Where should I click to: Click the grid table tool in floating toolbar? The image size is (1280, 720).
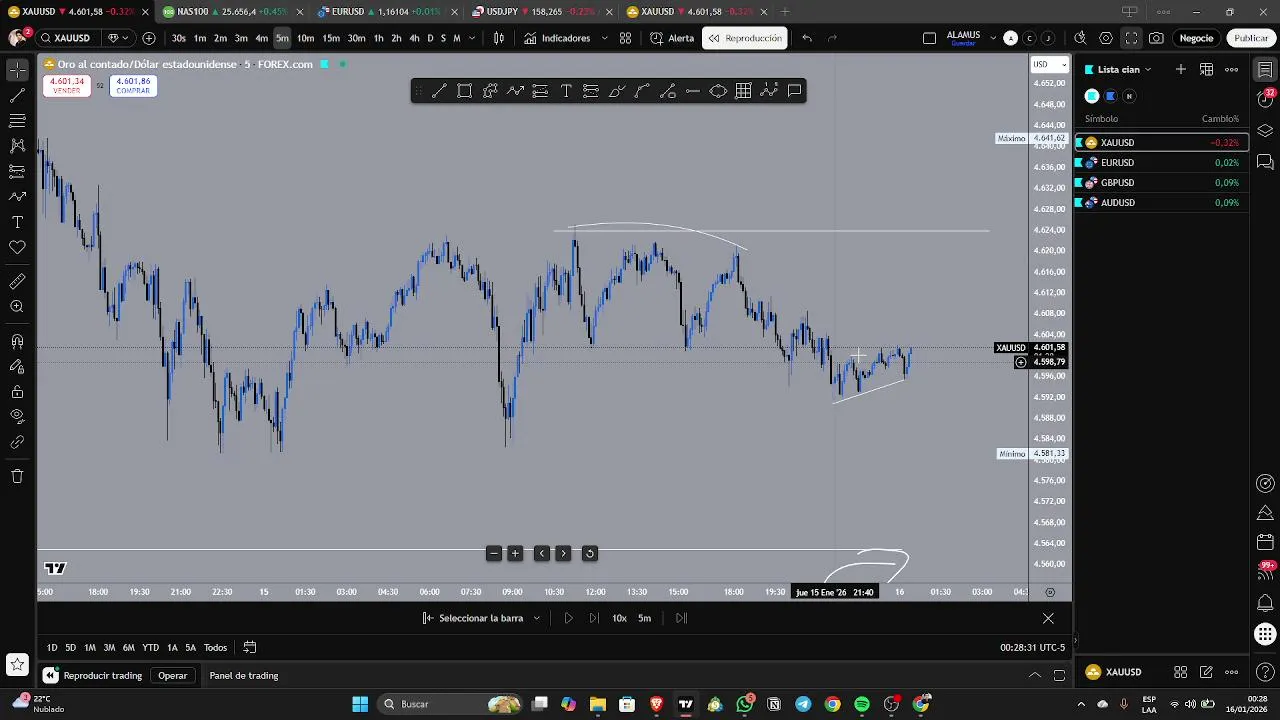[x=743, y=91]
